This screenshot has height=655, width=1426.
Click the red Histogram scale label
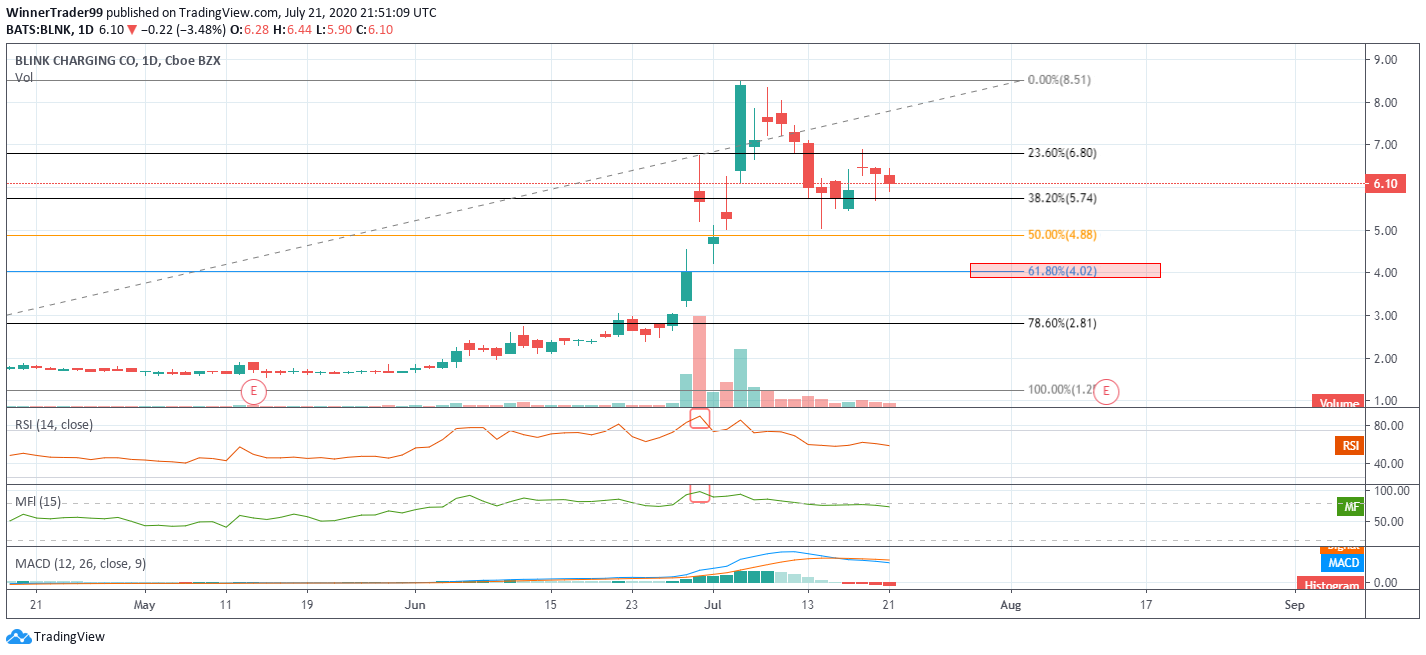pos(1330,584)
